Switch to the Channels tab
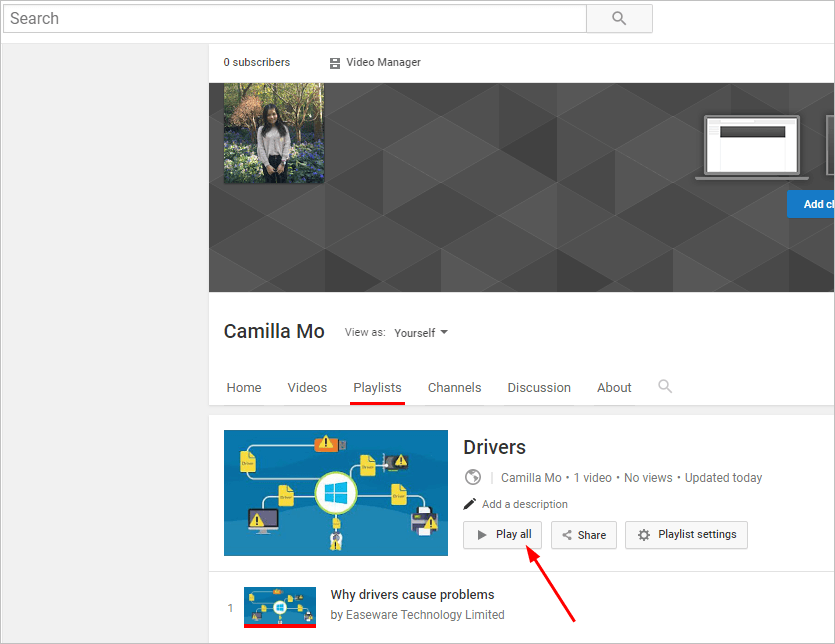Viewport: 835px width, 644px height. pos(454,387)
